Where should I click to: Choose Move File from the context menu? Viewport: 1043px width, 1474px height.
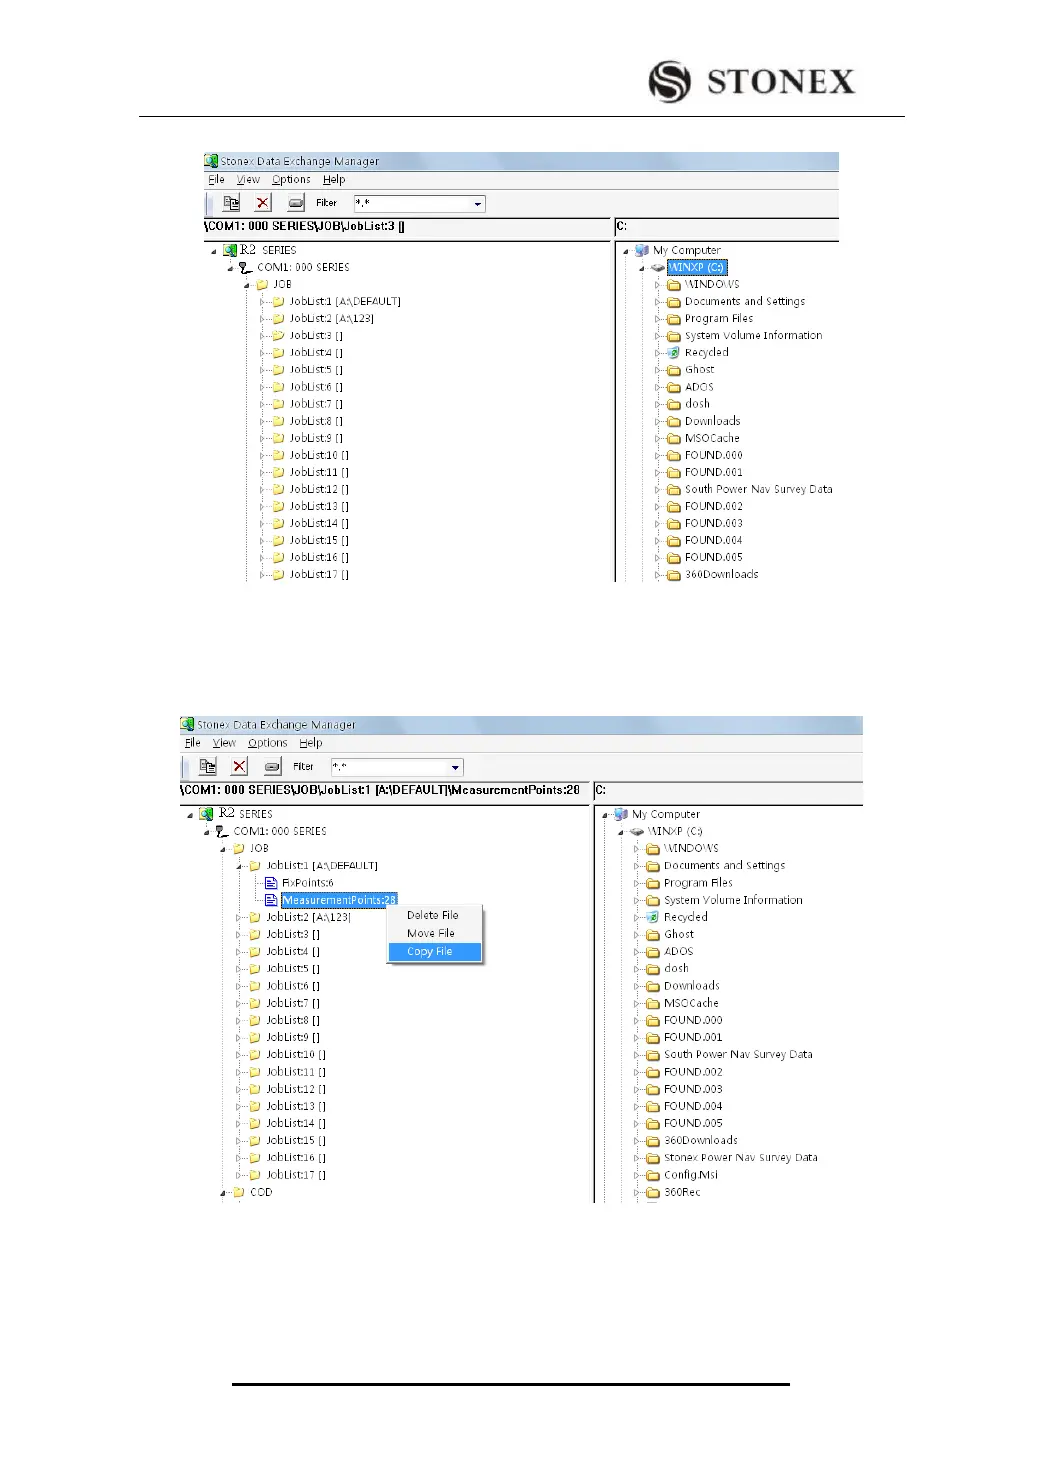pos(431,933)
